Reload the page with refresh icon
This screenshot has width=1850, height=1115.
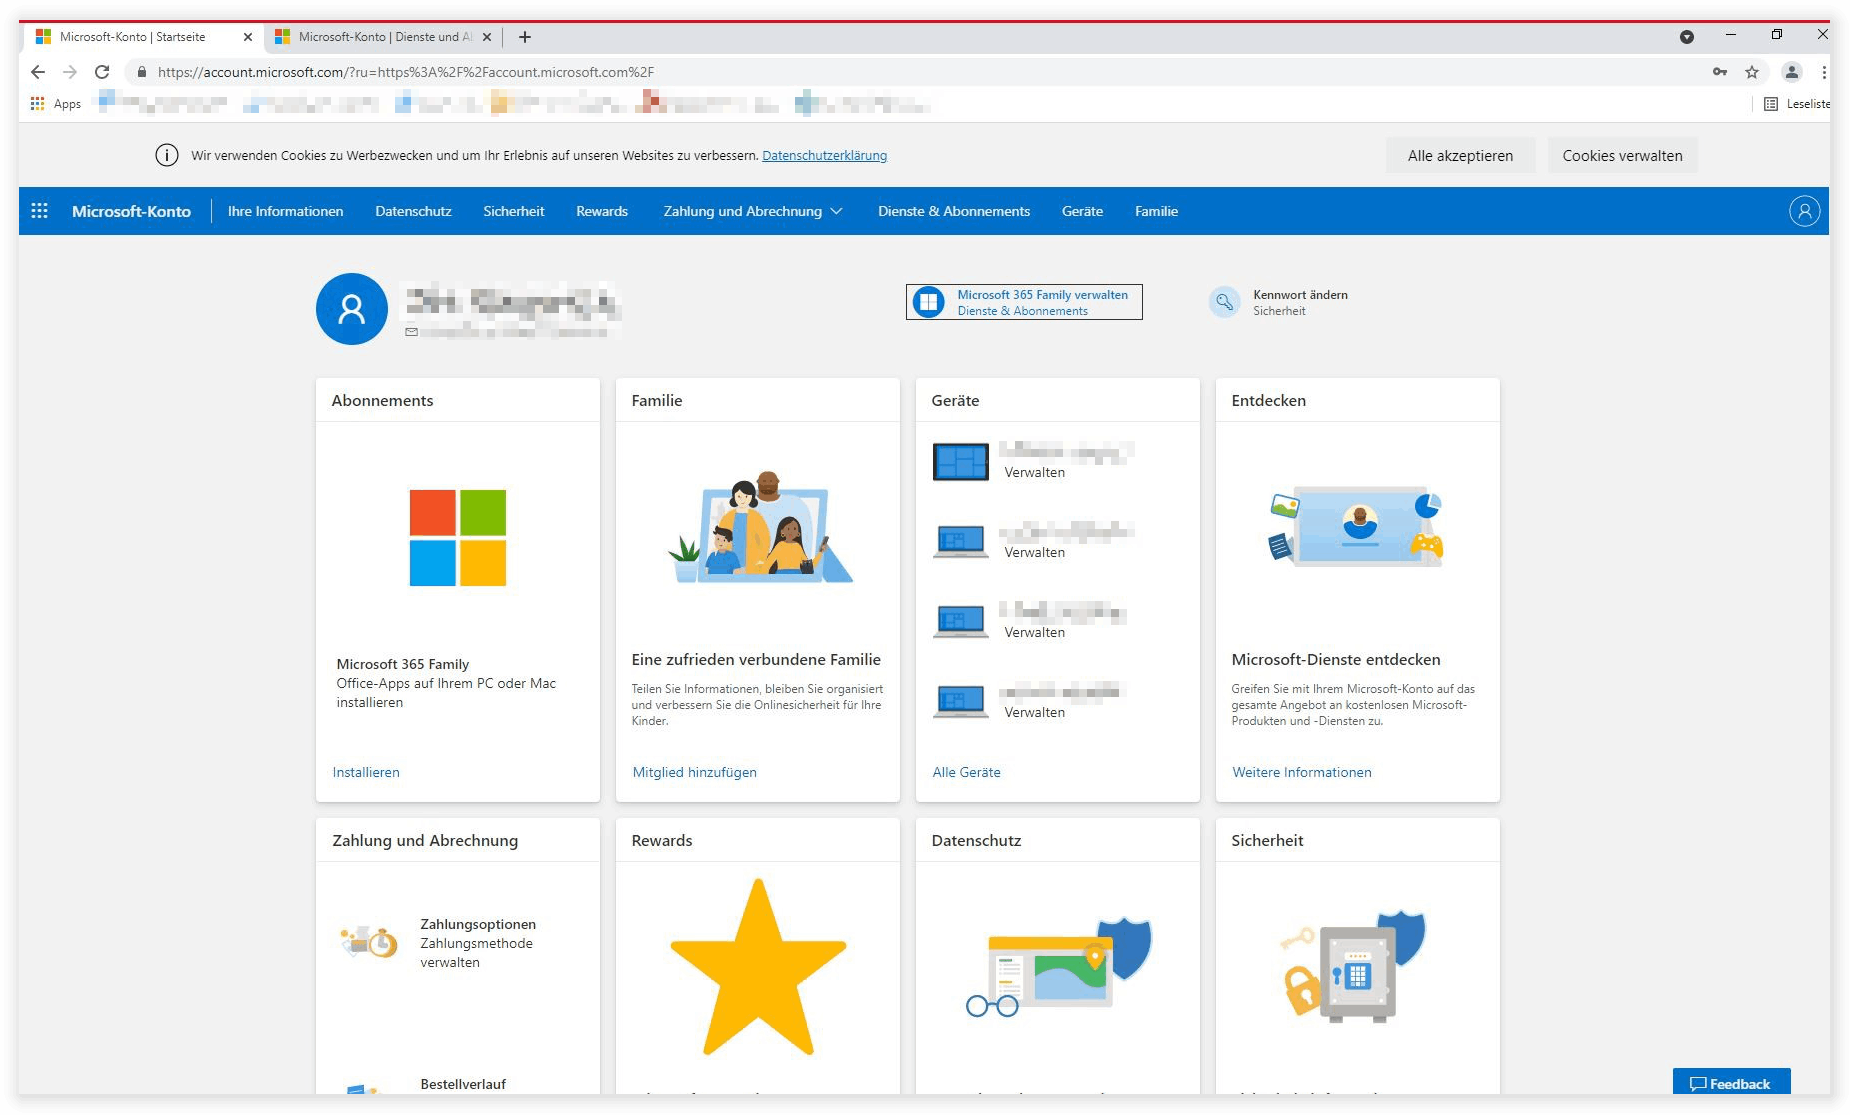102,72
